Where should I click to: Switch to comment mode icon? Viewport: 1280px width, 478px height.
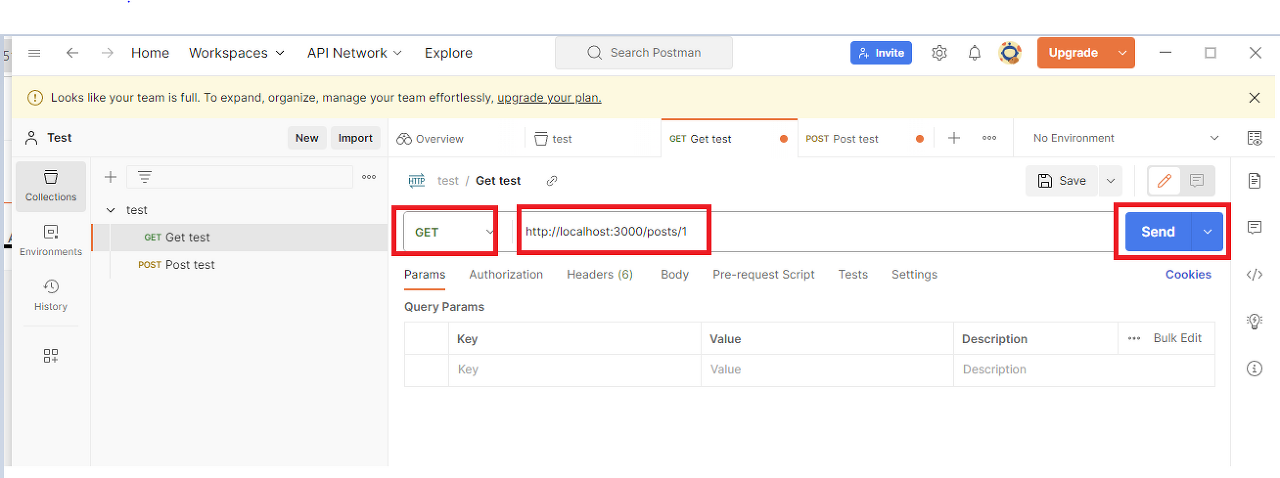point(1197,181)
